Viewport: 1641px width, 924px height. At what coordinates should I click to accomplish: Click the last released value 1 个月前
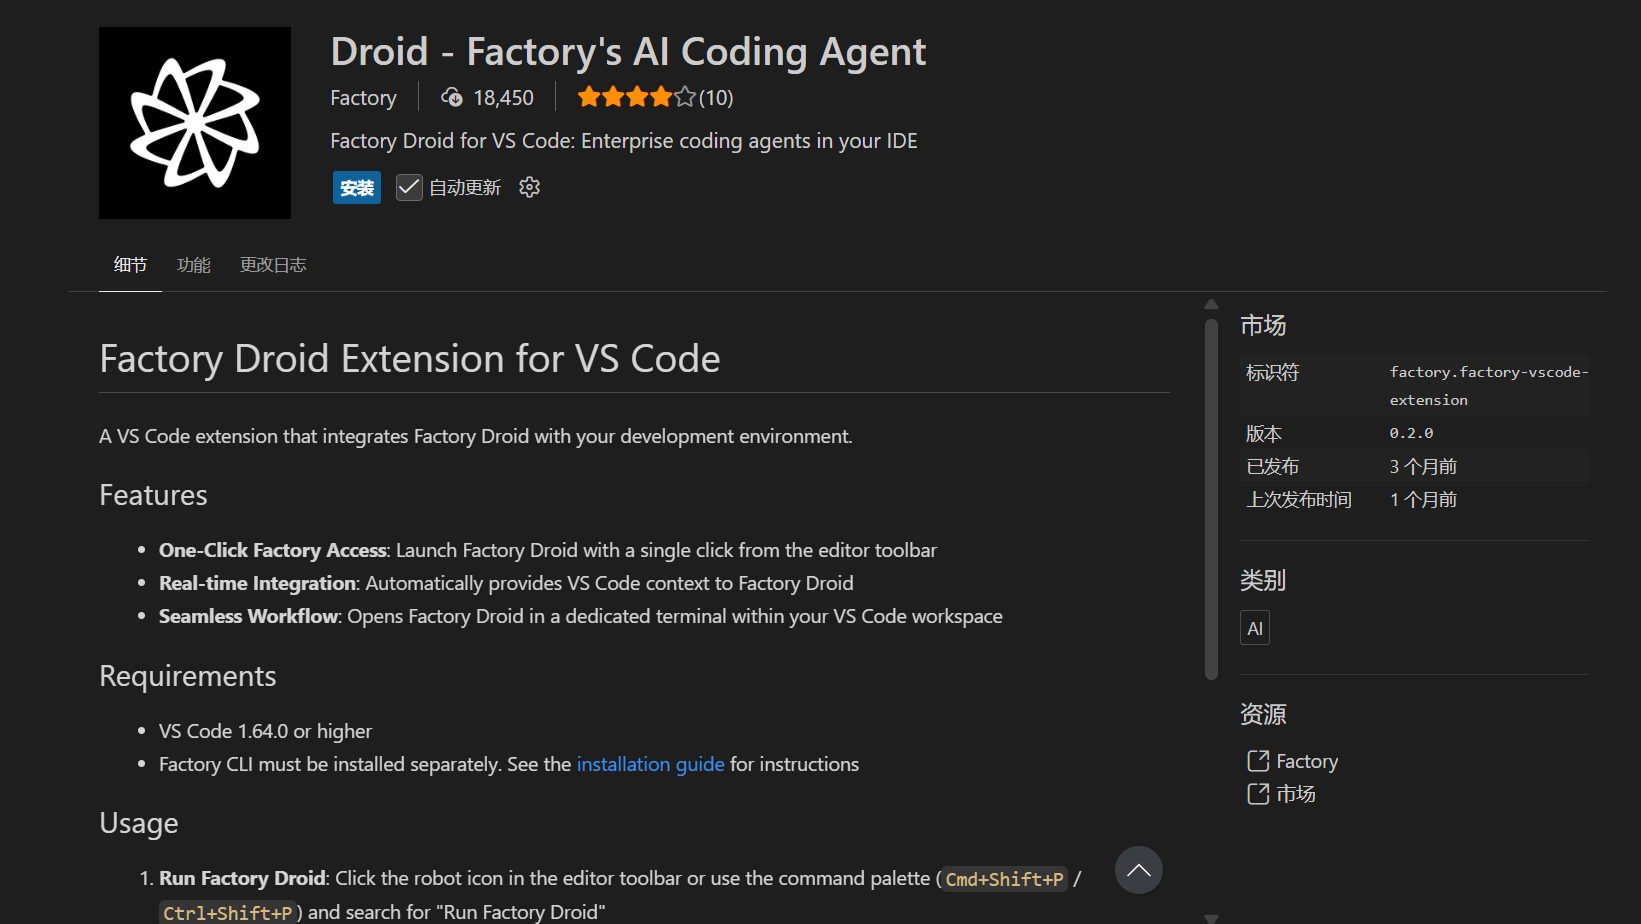1423,500
